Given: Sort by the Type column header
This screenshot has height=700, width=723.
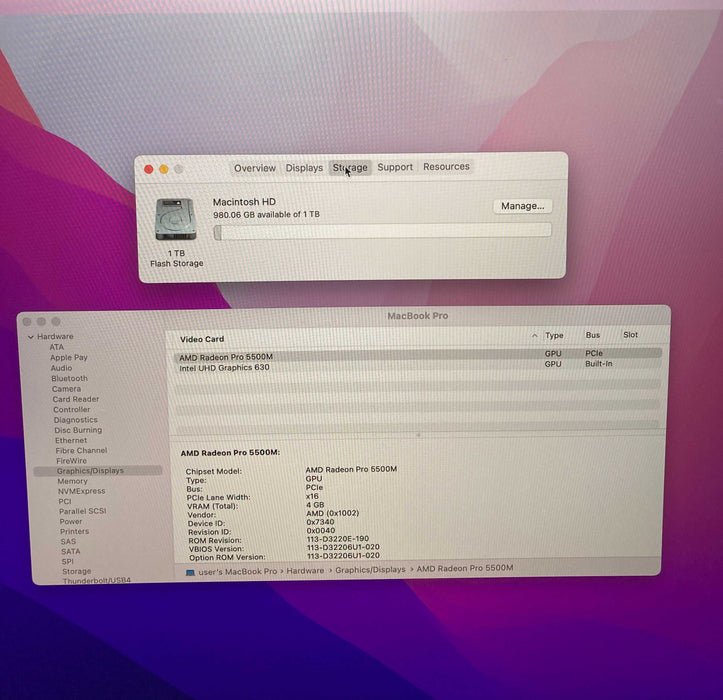Looking at the screenshot, I should point(554,335).
